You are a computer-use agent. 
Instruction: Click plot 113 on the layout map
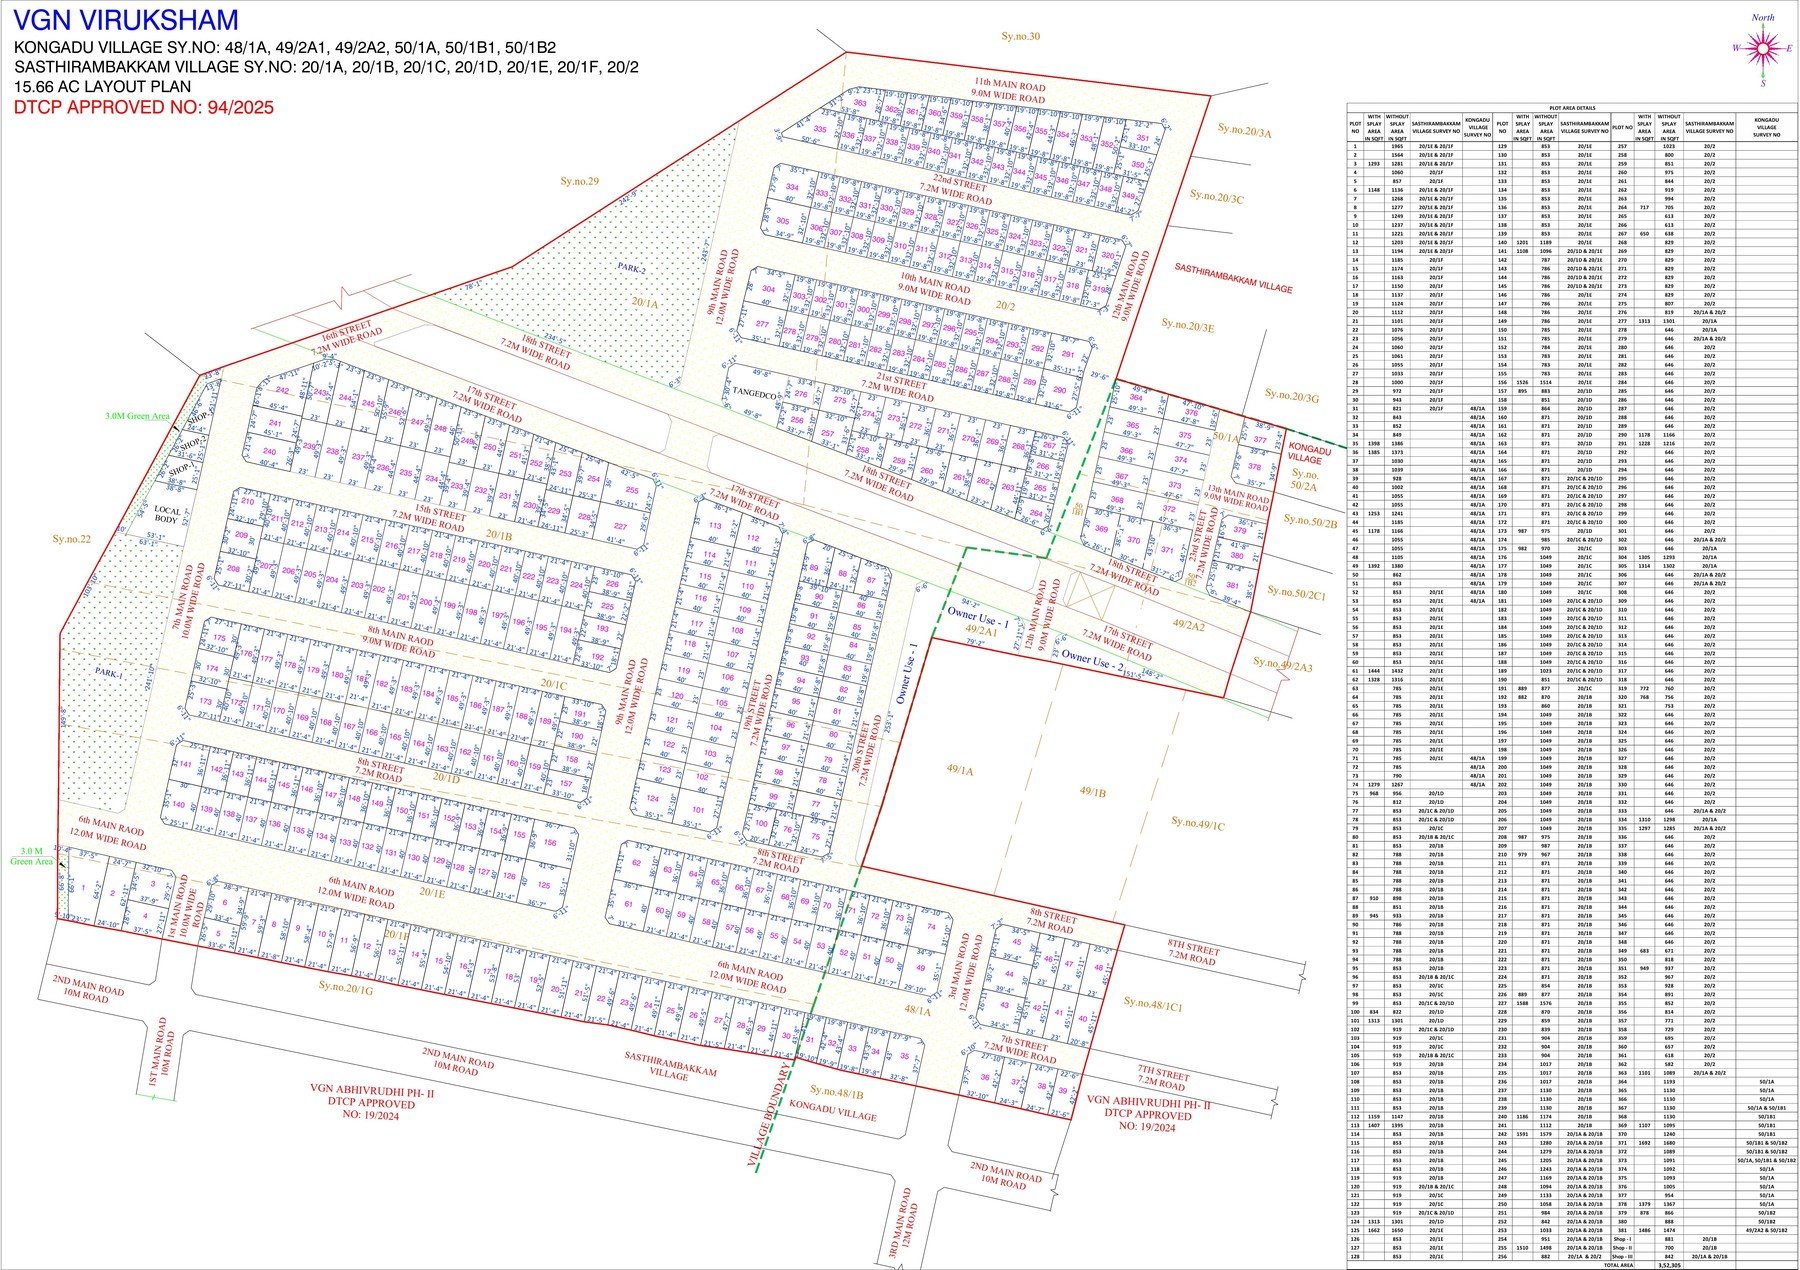pyautogui.click(x=714, y=526)
